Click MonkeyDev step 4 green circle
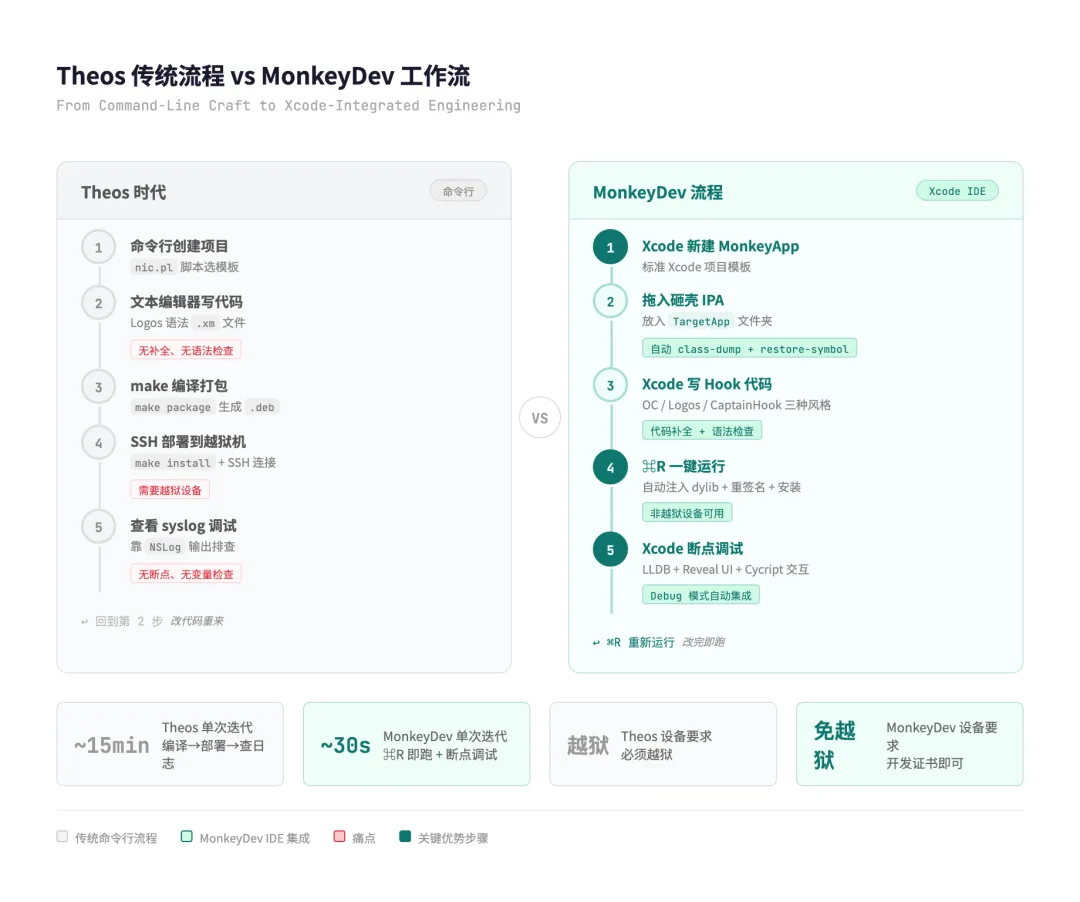Viewport: 1080px width, 902px height. click(610, 468)
